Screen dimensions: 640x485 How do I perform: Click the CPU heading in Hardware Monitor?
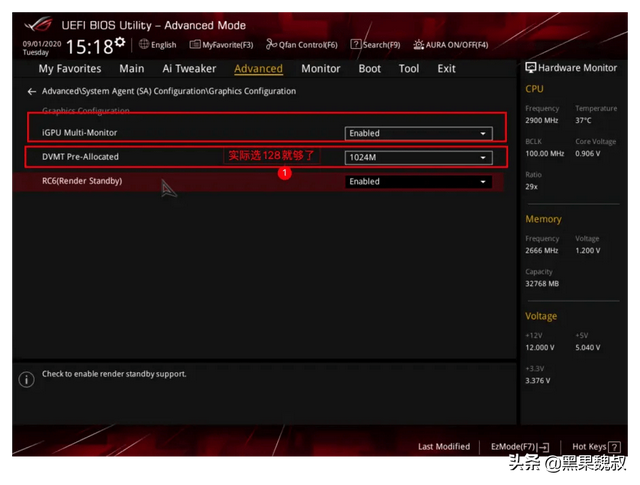(x=534, y=89)
